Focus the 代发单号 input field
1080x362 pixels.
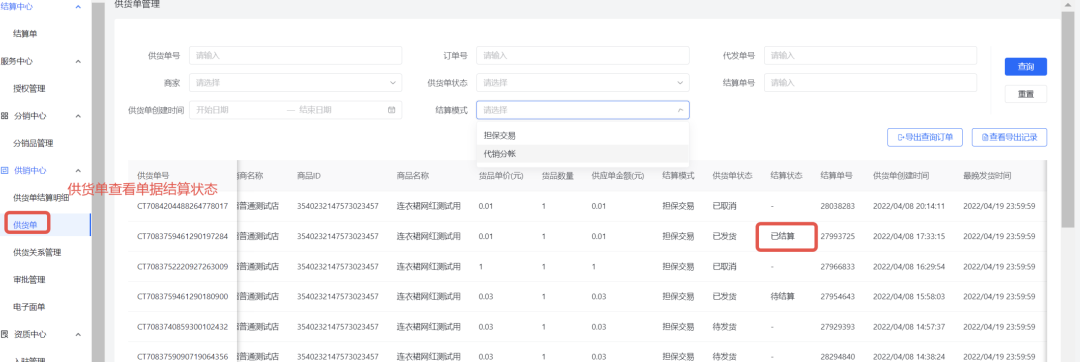pos(870,55)
